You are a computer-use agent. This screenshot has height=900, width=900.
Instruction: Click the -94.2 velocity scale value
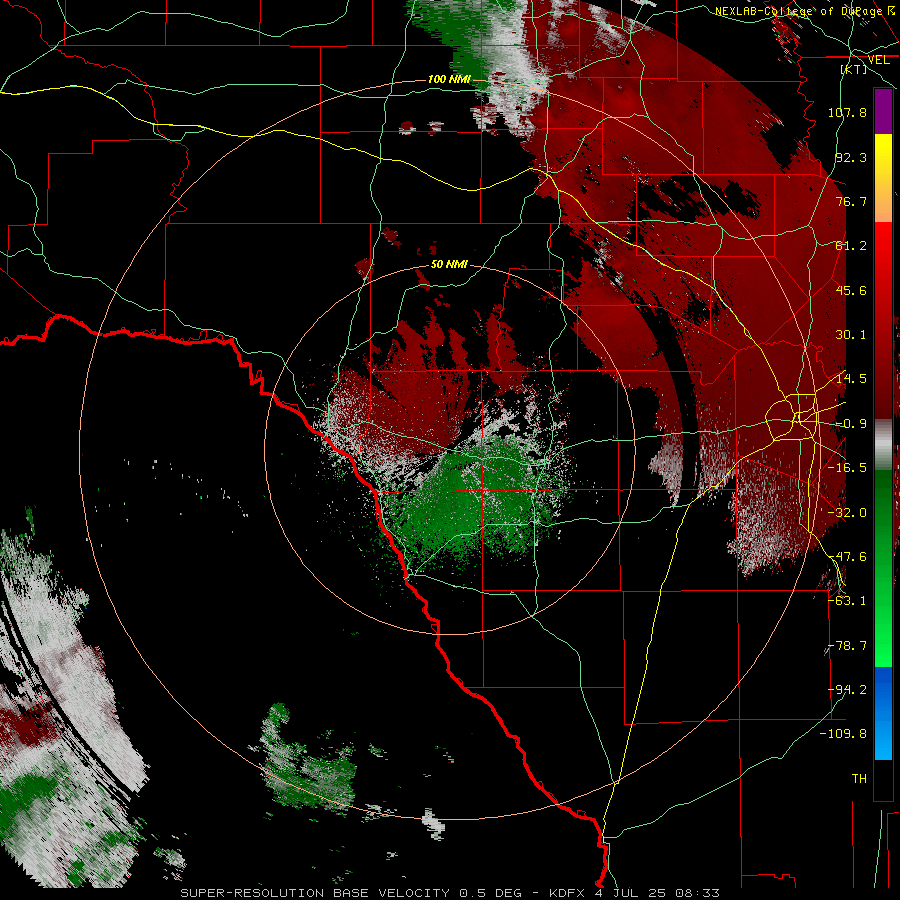point(847,690)
